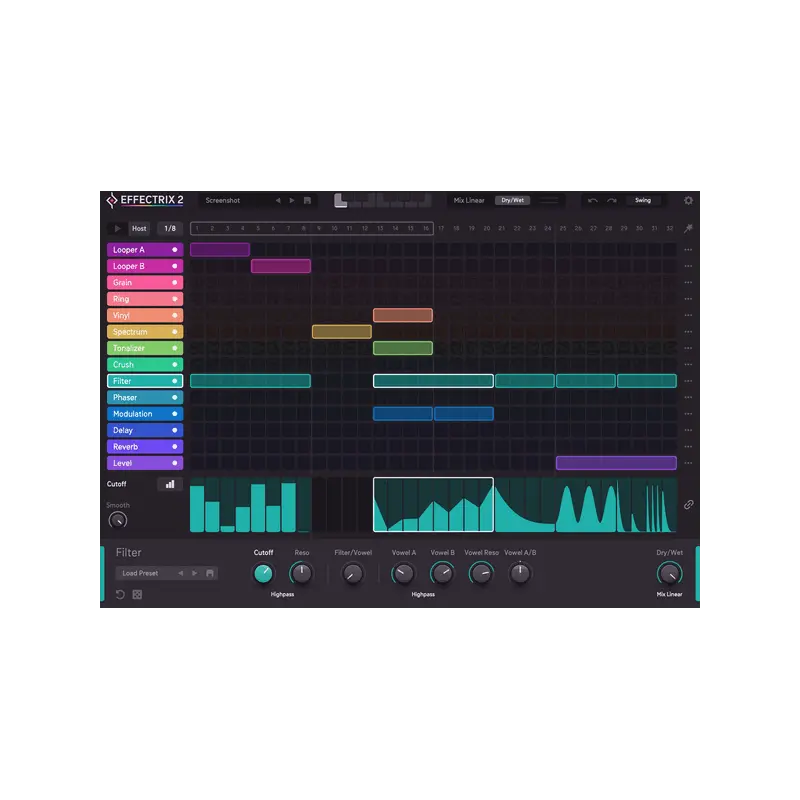Click the undo arrow icon
The height and width of the screenshot is (800, 800).
tap(592, 201)
